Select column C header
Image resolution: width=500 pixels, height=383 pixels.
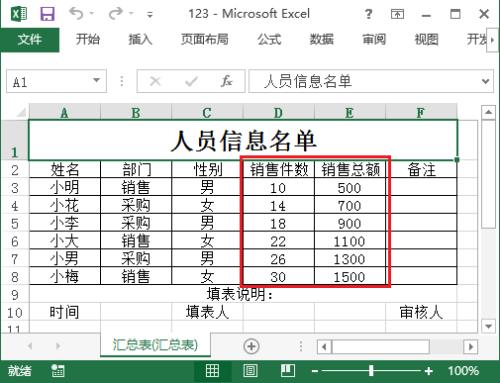coord(207,113)
